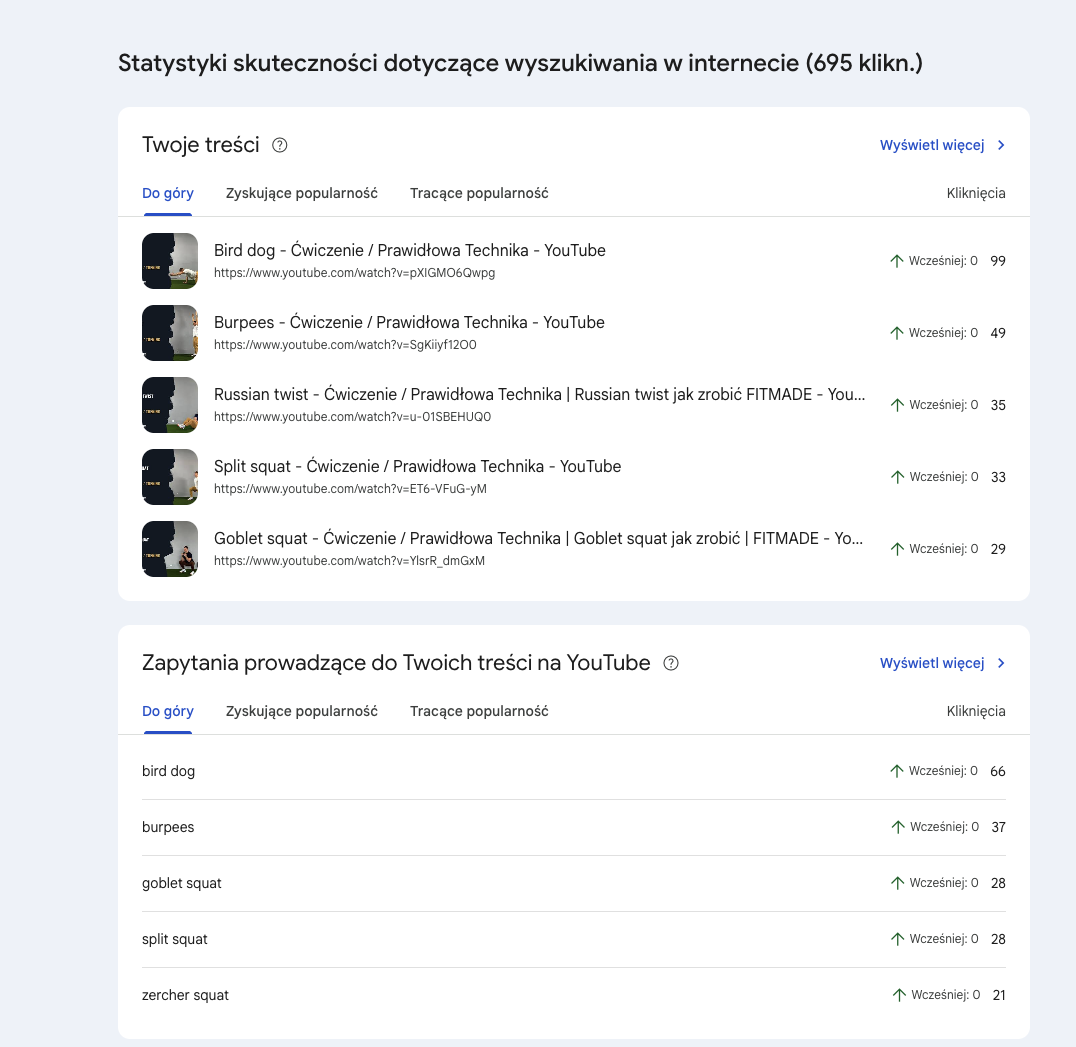Open help icon beside Zapytania prowadzące heading
The height and width of the screenshot is (1047, 1076).
pyautogui.click(x=671, y=663)
